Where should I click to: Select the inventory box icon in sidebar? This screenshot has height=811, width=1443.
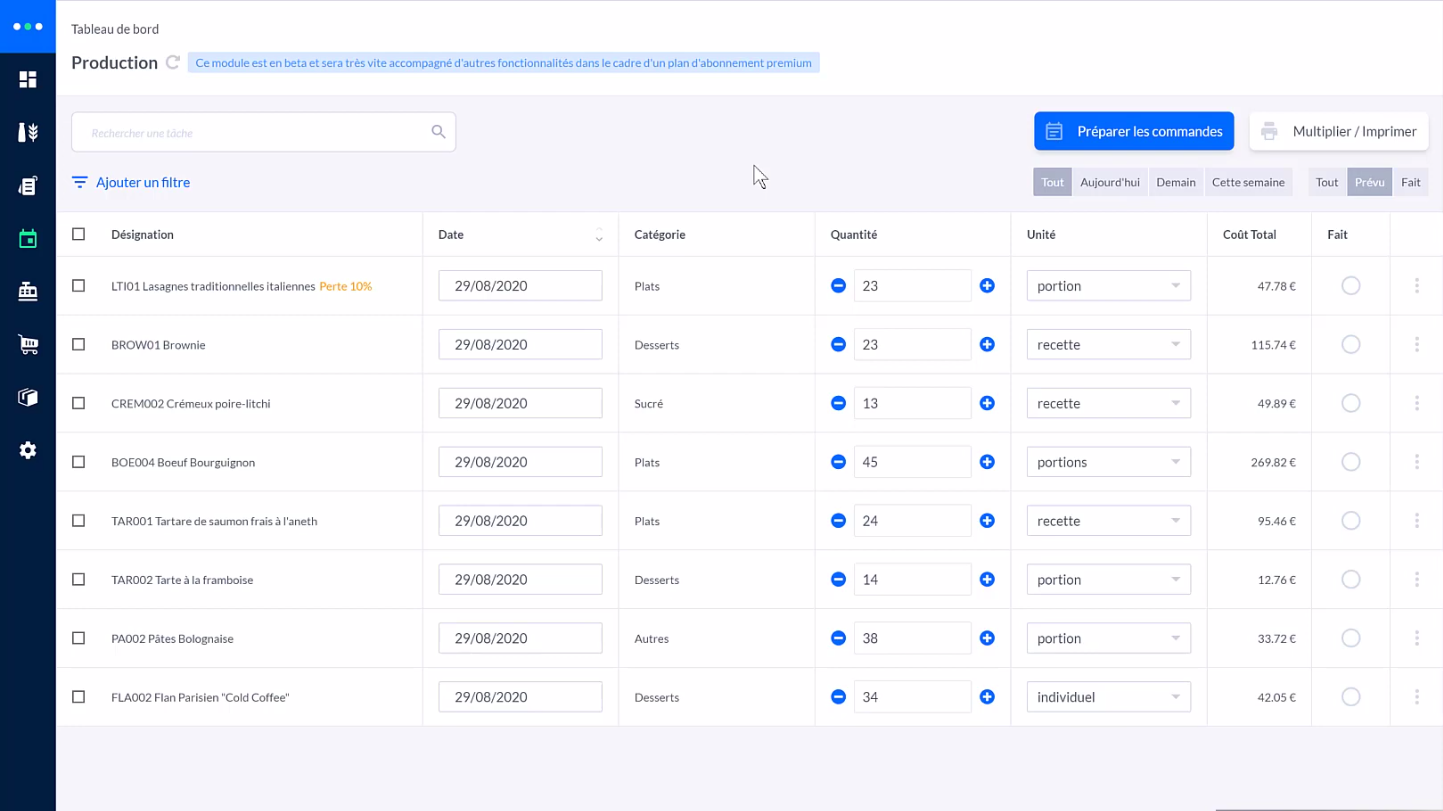tap(27, 397)
